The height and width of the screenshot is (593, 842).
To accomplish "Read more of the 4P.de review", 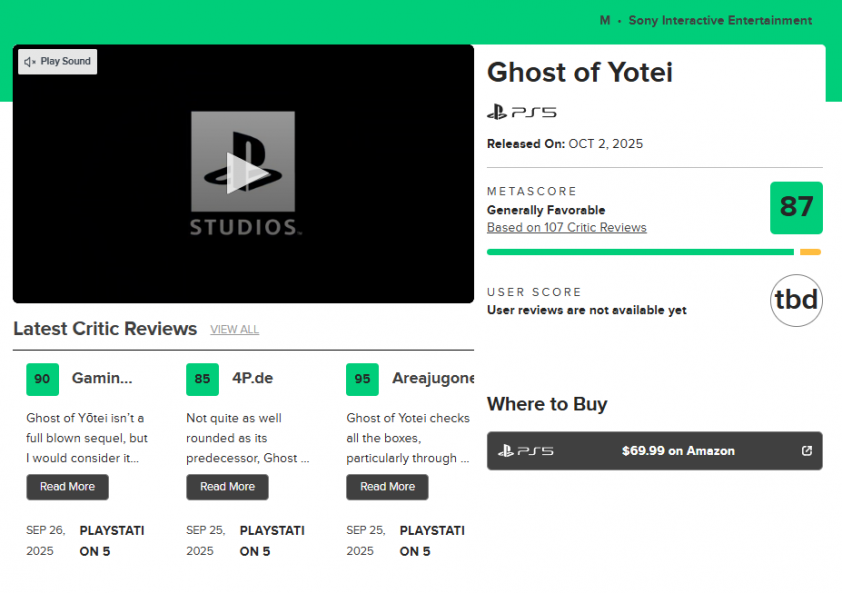I will pyautogui.click(x=227, y=487).
